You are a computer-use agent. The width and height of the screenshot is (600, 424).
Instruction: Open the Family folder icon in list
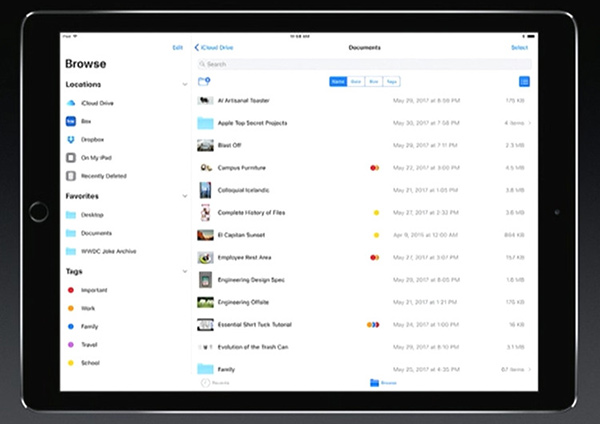click(205, 369)
